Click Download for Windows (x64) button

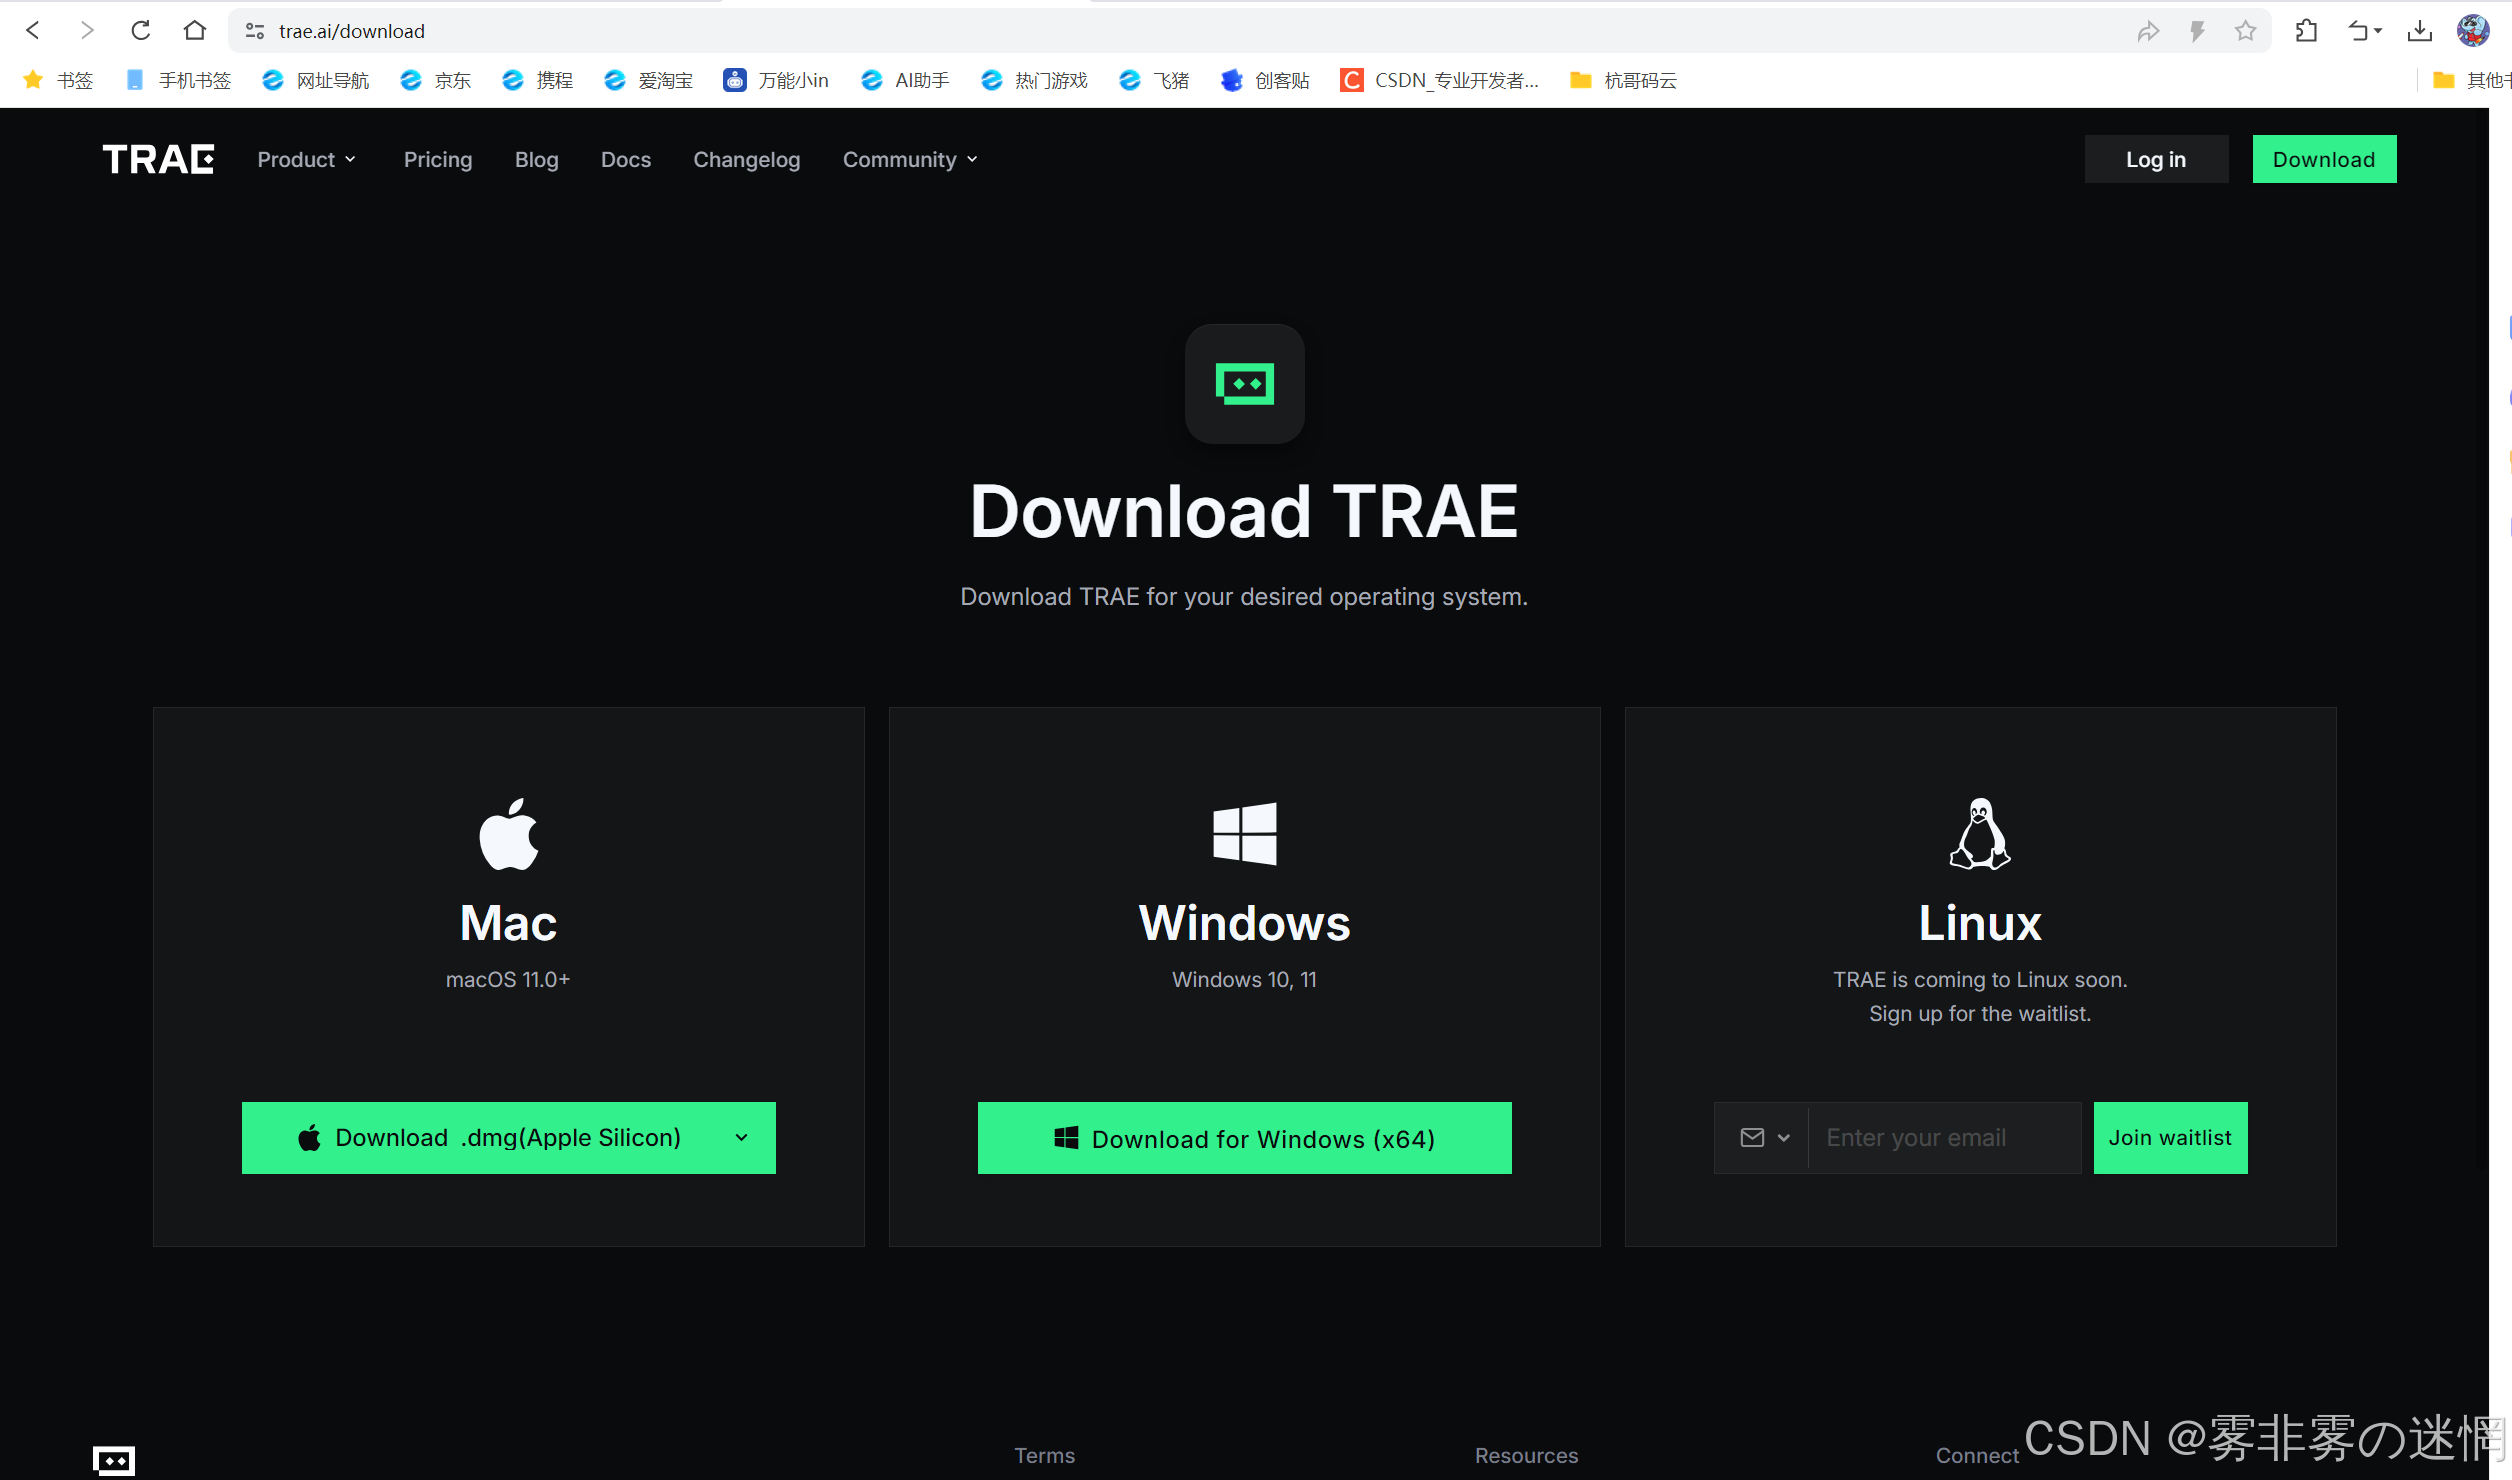click(1244, 1138)
